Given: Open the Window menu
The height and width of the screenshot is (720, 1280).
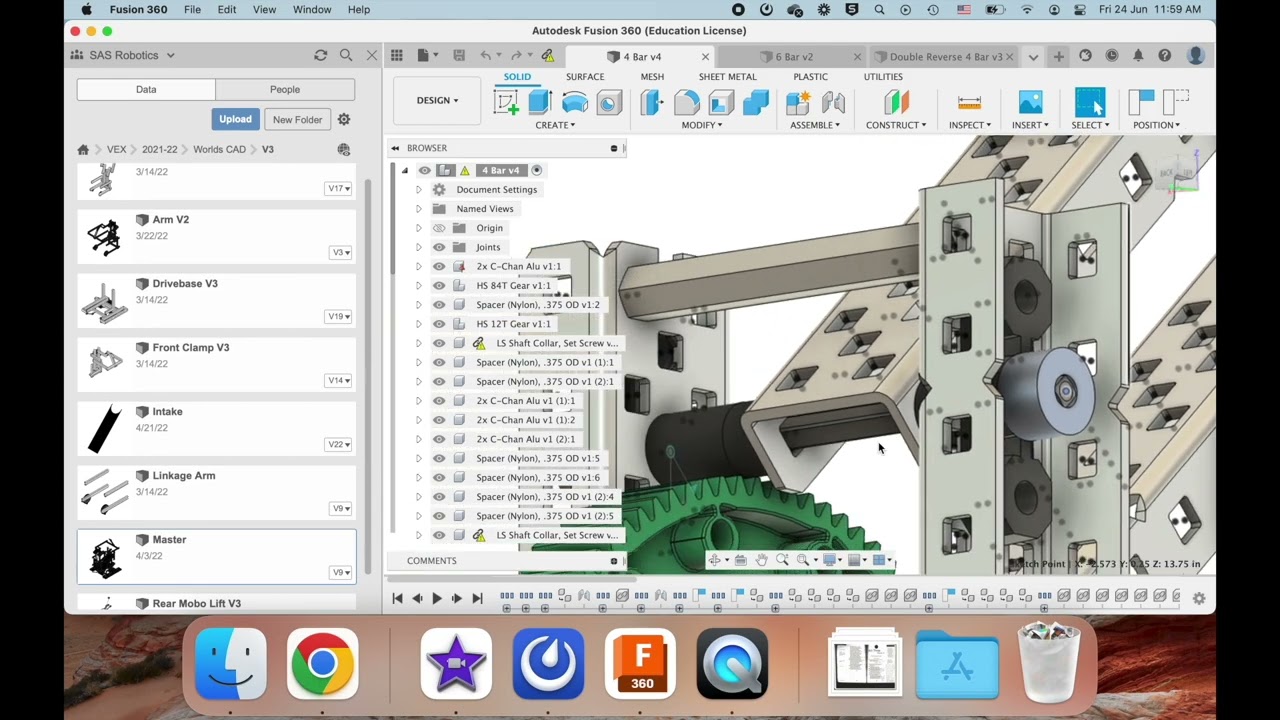Looking at the screenshot, I should (312, 10).
